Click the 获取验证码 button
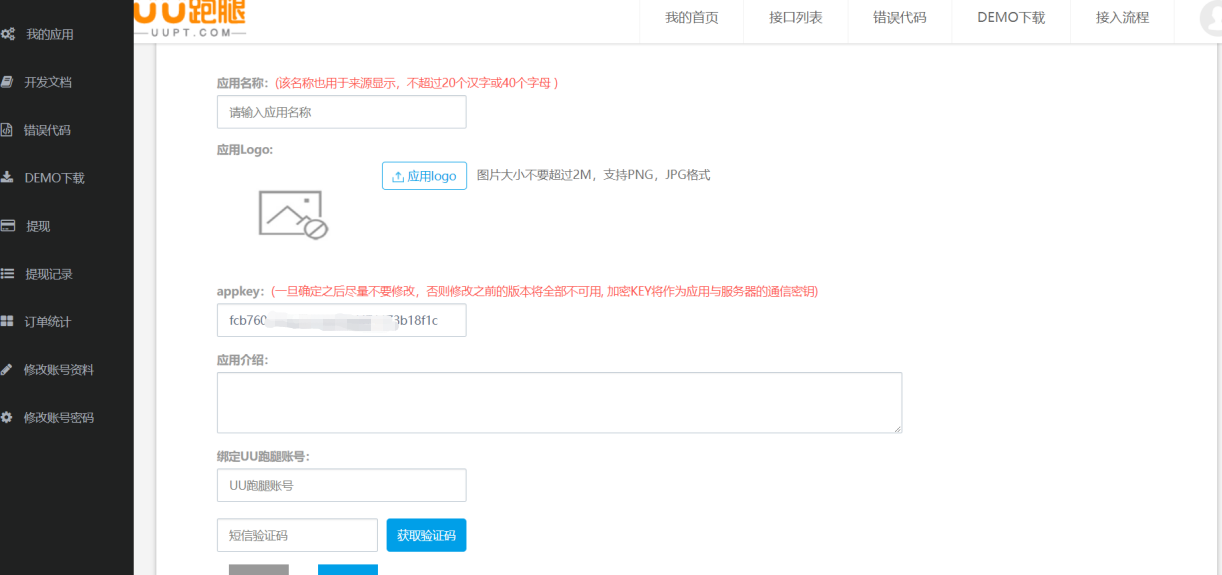Viewport: 1222px width, 575px height. (x=427, y=536)
